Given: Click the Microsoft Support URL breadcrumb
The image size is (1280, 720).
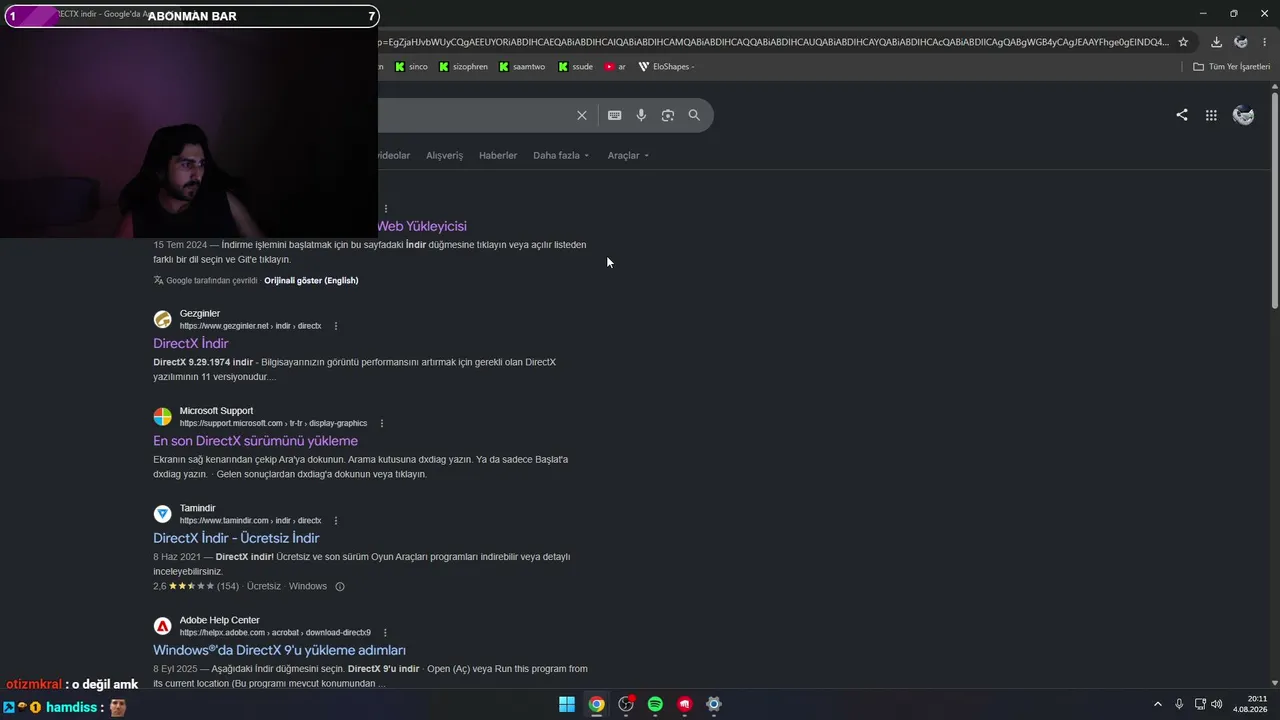Looking at the screenshot, I should tap(273, 423).
